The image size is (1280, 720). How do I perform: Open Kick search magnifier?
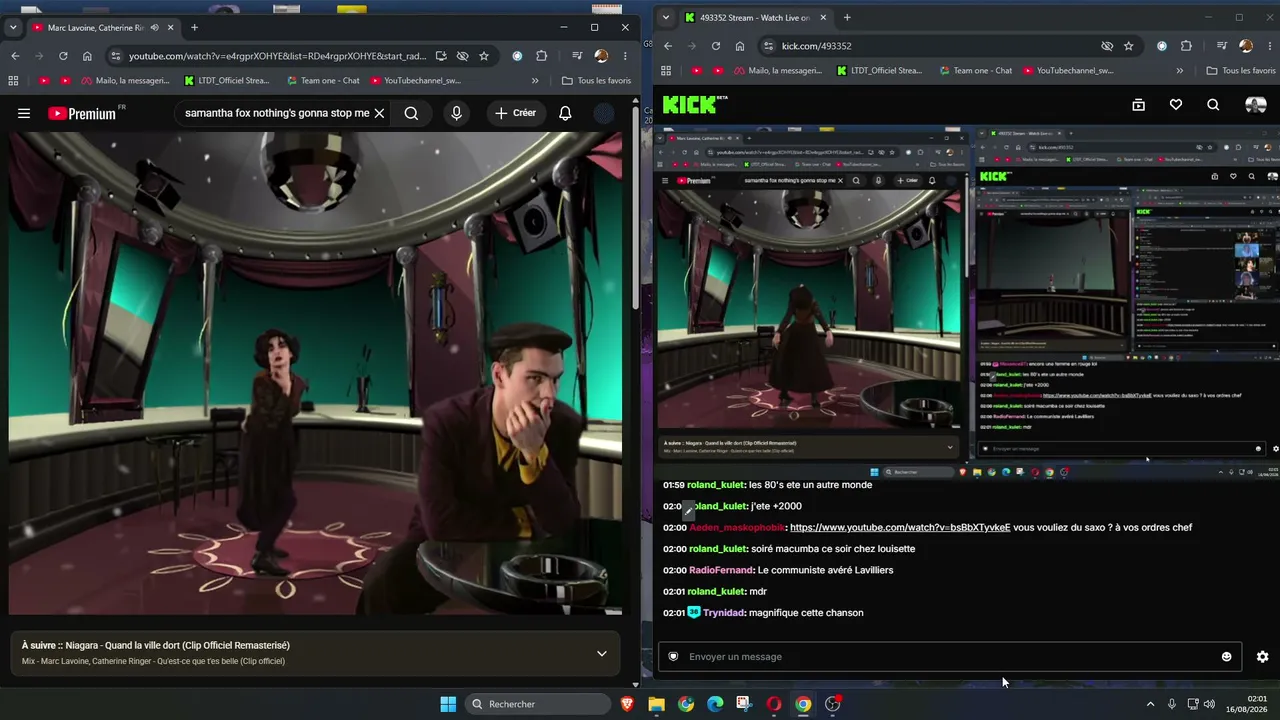1213,105
